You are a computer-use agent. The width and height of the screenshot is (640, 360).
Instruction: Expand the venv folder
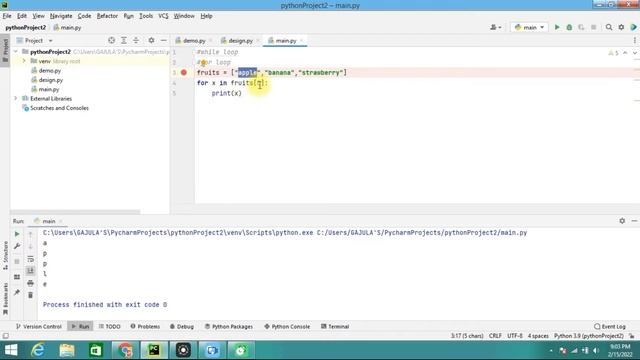tap(24, 61)
